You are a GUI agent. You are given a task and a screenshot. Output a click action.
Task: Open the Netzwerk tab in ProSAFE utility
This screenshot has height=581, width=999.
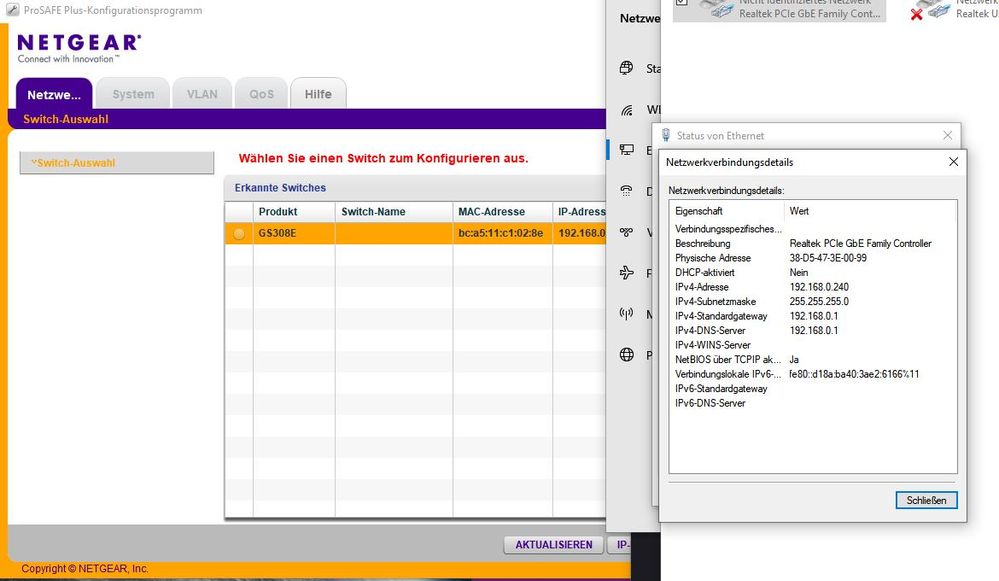54,94
